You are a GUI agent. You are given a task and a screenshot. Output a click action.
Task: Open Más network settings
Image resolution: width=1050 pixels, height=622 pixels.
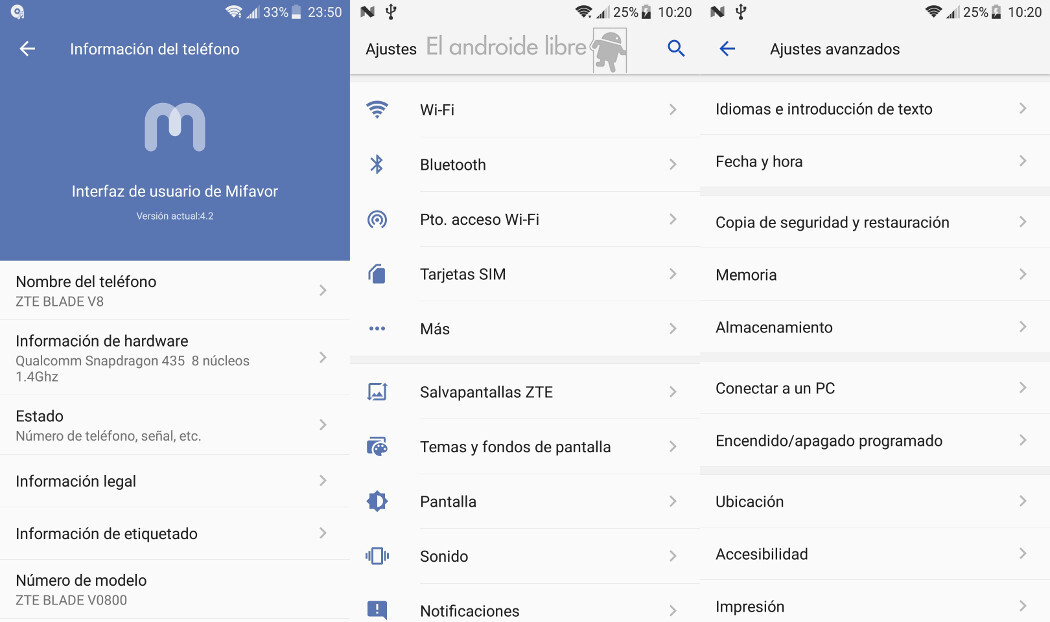[x=525, y=329]
